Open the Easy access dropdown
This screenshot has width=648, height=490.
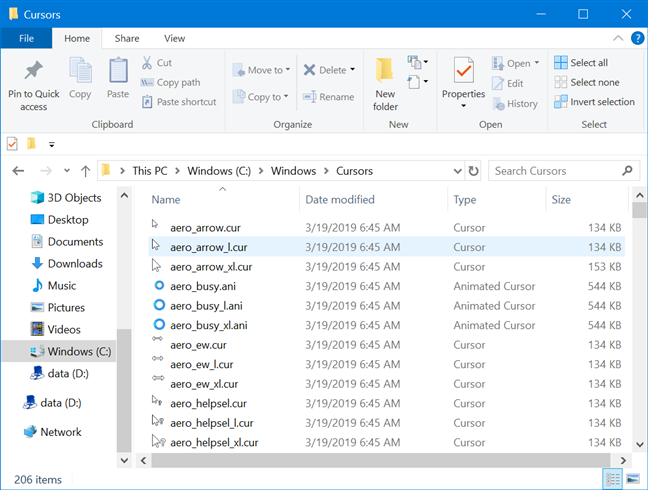(418, 82)
